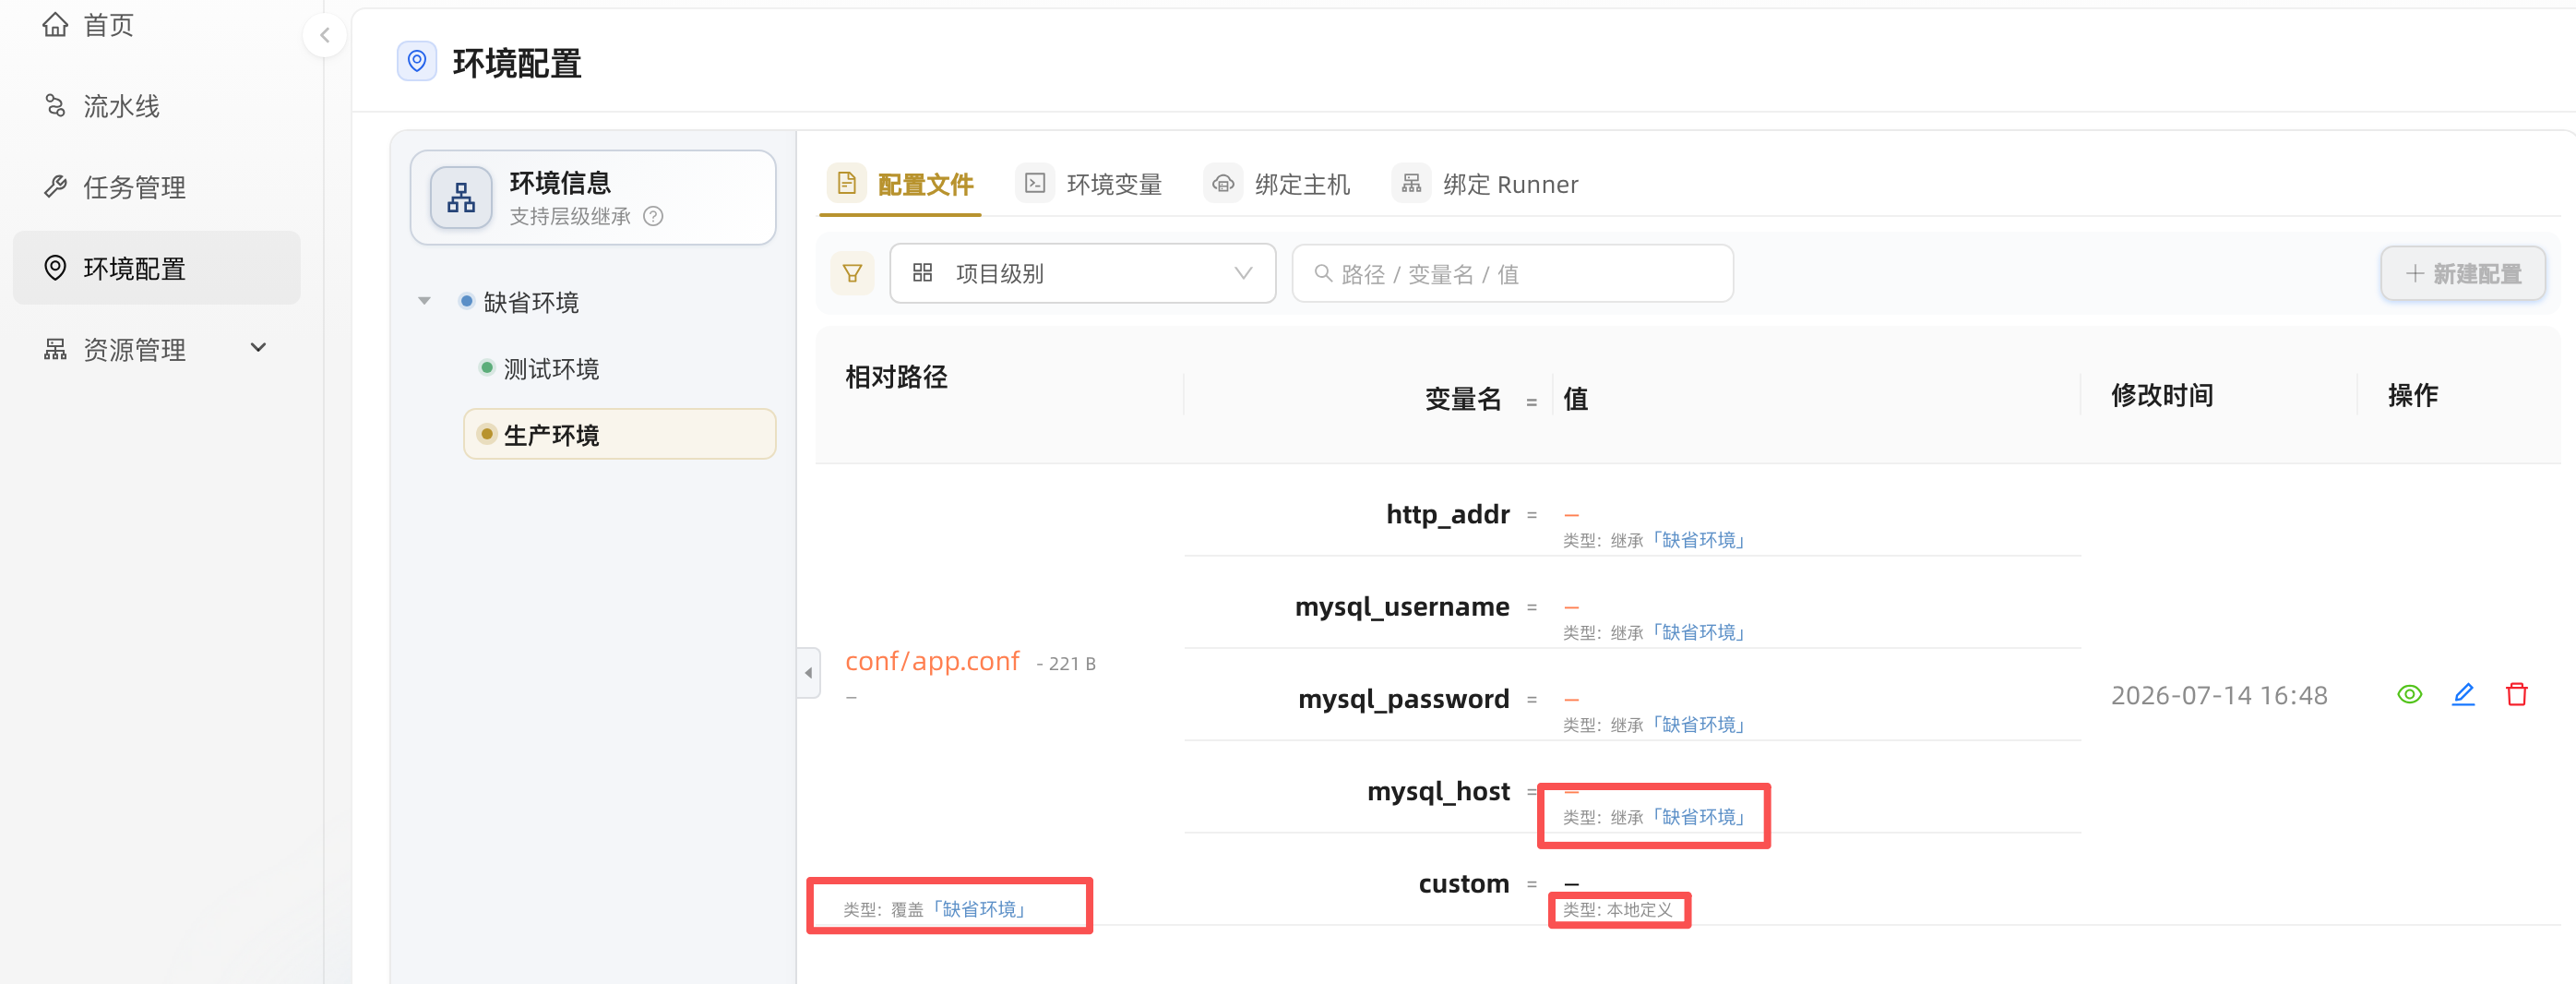Image resolution: width=2576 pixels, height=984 pixels.
Task: Switch to the 环境变量 tab
Action: (x=1089, y=184)
